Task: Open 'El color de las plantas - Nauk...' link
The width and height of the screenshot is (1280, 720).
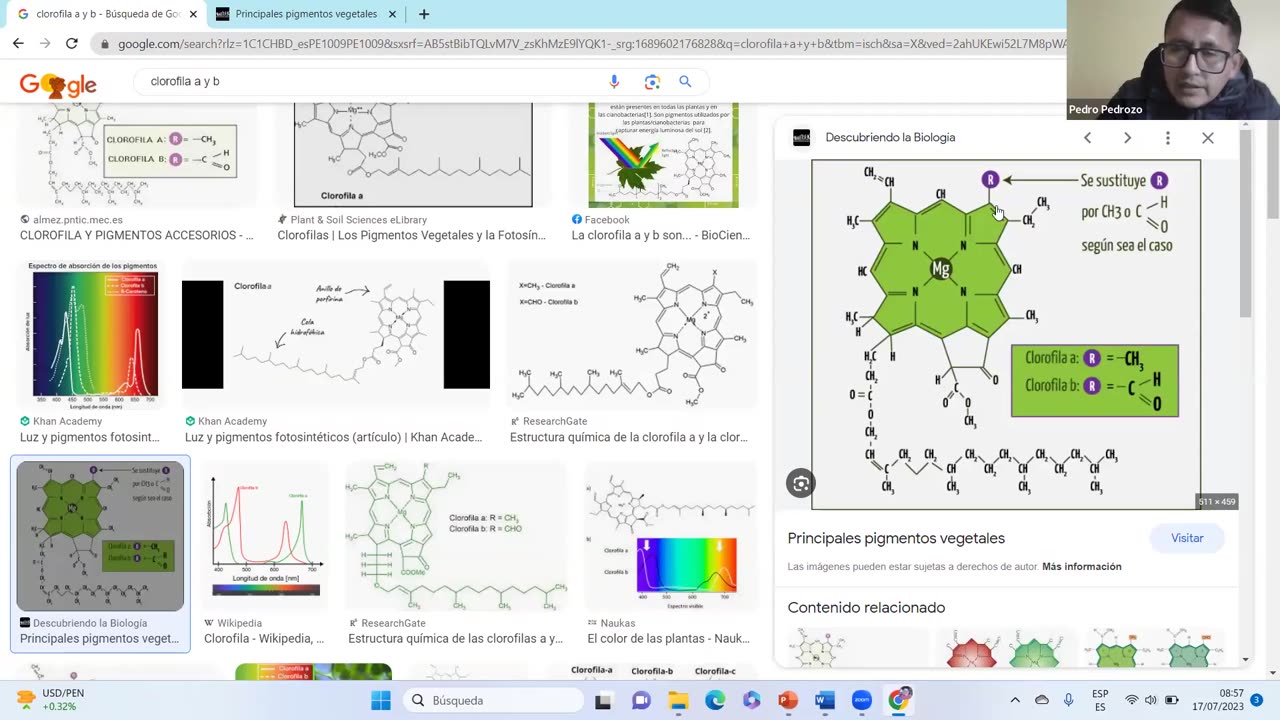Action: tap(668, 639)
